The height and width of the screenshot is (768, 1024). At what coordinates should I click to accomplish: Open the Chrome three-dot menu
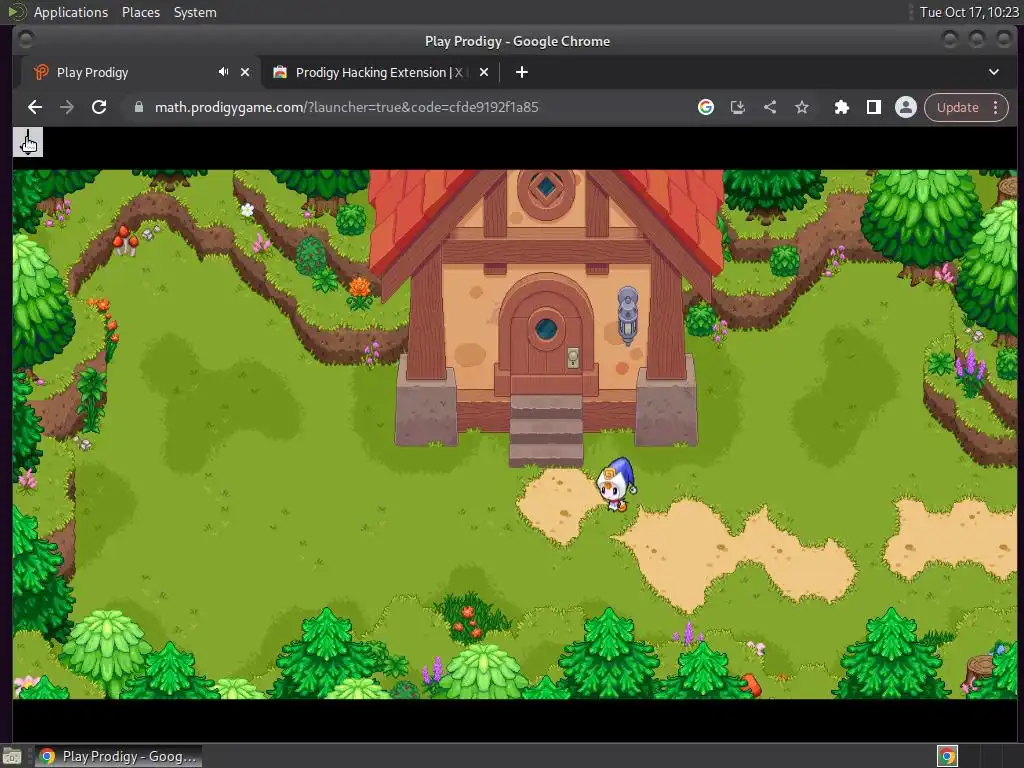pos(996,107)
